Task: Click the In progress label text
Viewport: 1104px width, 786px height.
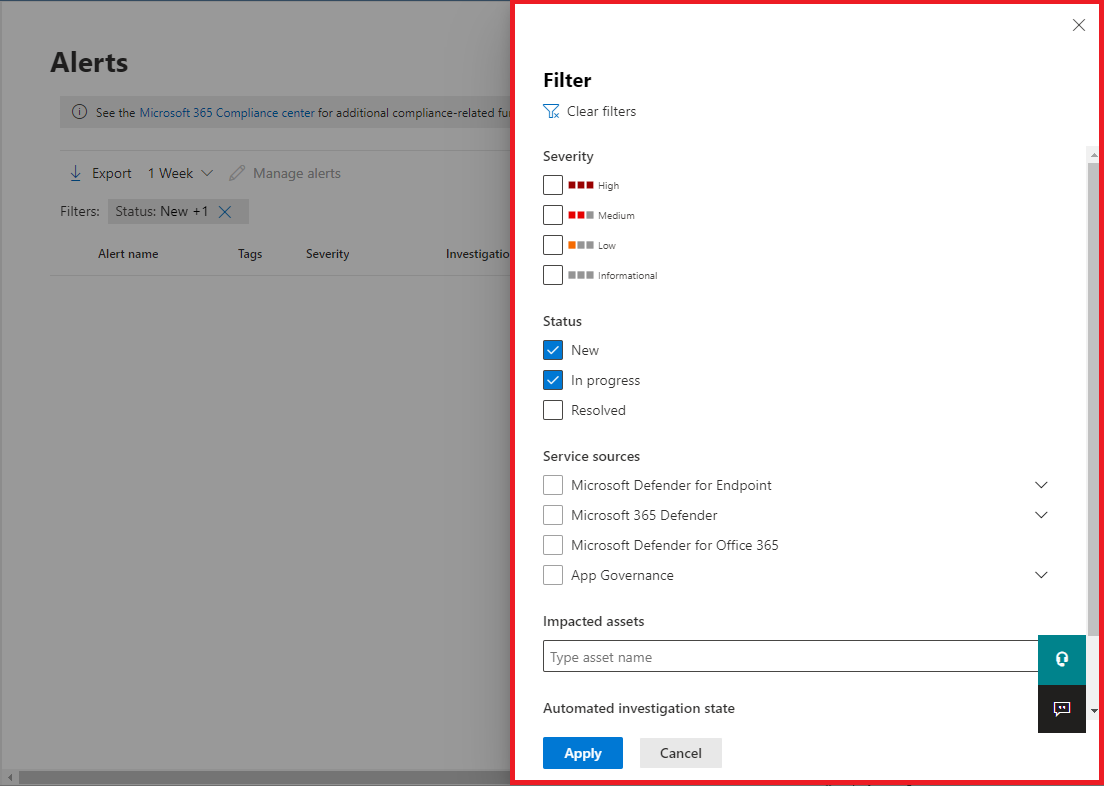Action: [x=606, y=380]
